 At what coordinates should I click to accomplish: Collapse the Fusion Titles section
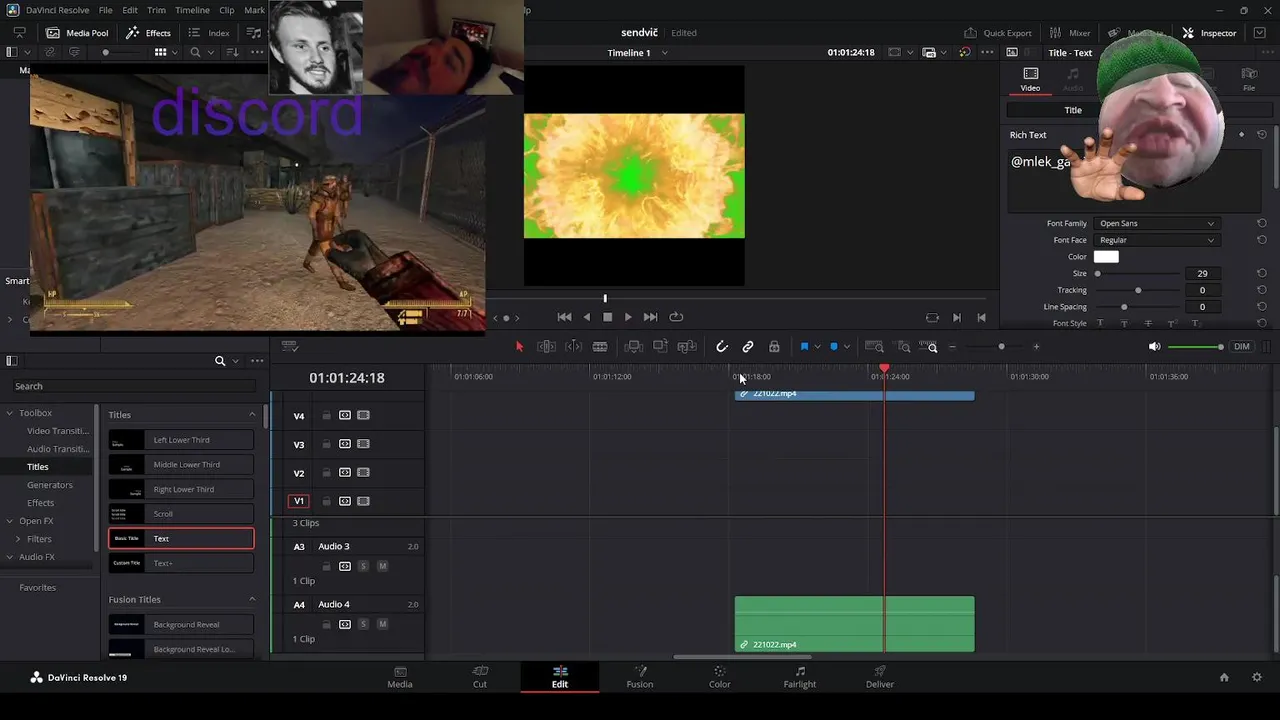point(252,600)
